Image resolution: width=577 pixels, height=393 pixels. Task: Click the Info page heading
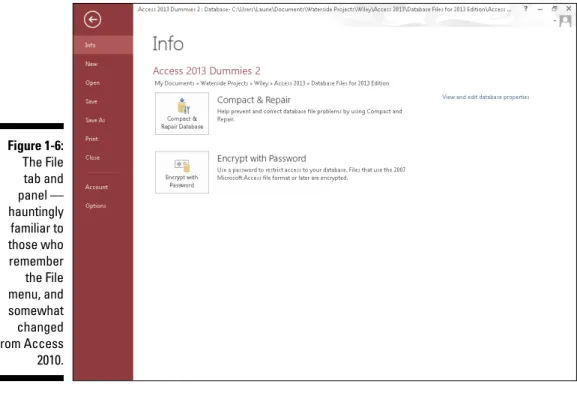168,44
